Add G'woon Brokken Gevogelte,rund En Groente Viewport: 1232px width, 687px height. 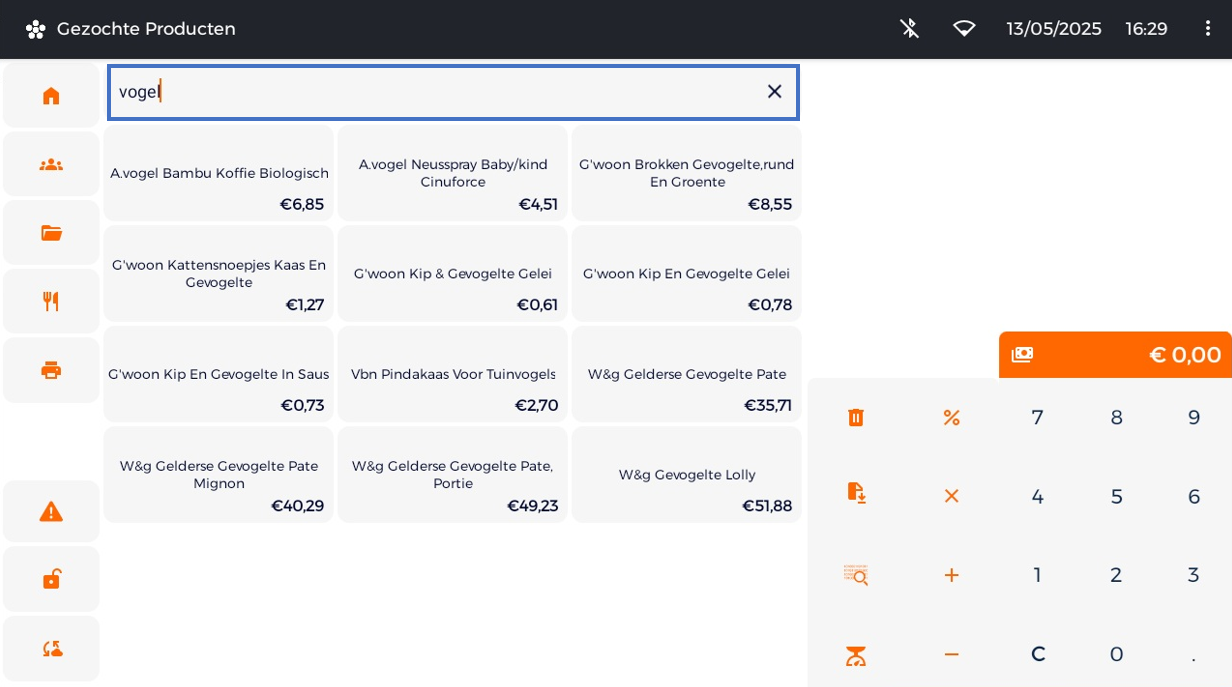click(687, 173)
